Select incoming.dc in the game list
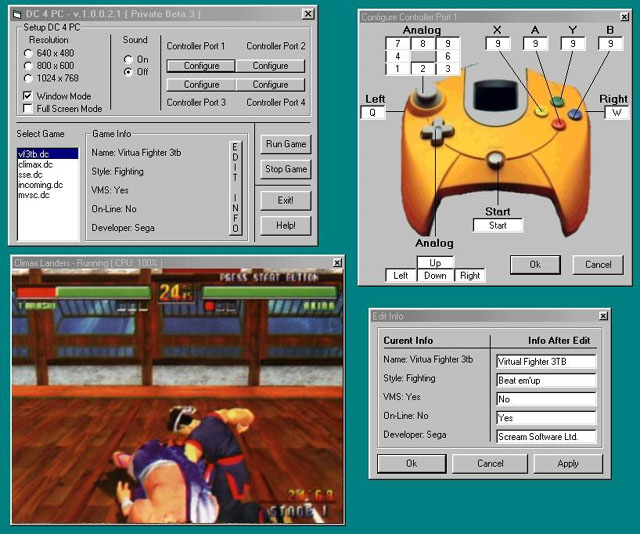This screenshot has width=640, height=534. (48, 185)
